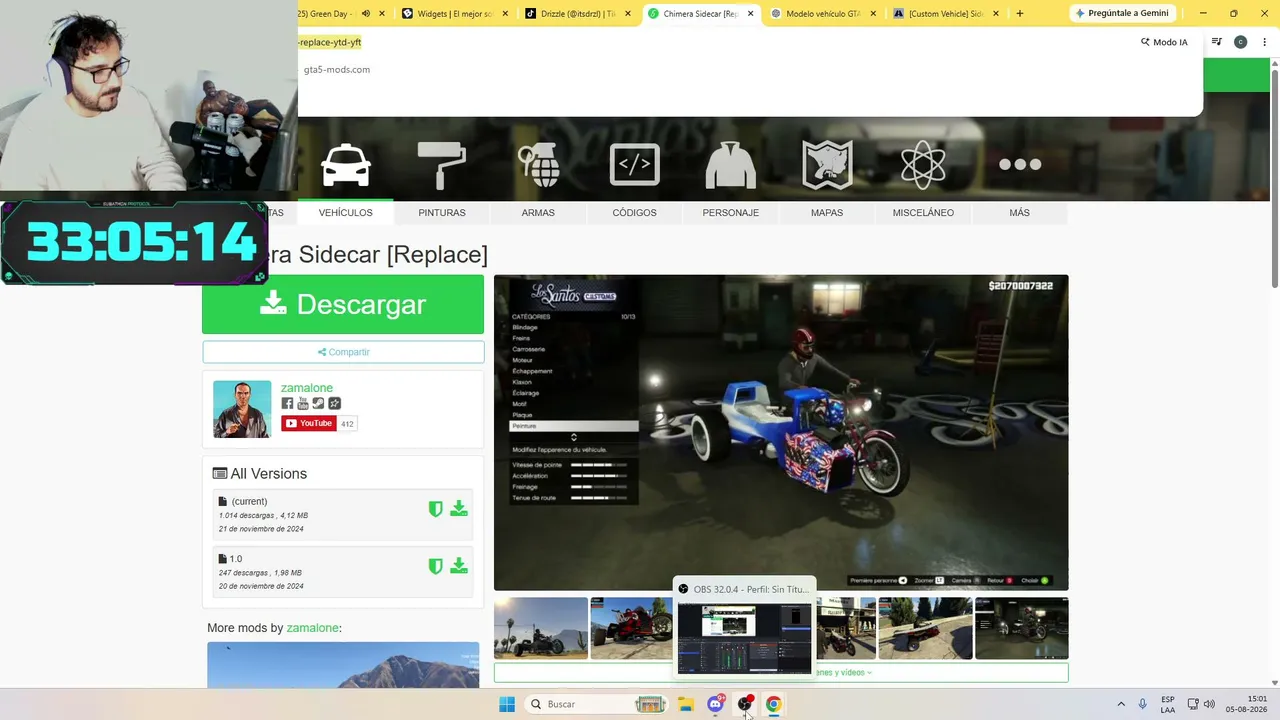Open the hoodie Personaje category icon
This screenshot has height=720, width=1280.
pos(730,165)
